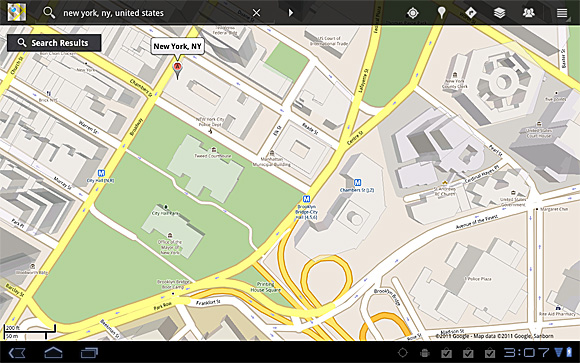Viewport: 580px width, 363px height.
Task: Expand search with the arrow button
Action: pyautogui.click(x=291, y=13)
